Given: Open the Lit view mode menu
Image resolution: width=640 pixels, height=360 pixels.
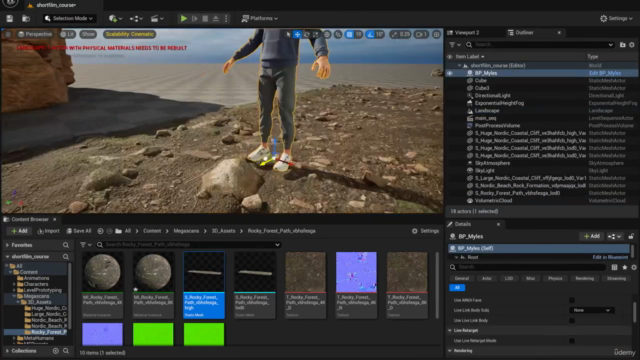Looking at the screenshot, I should point(67,34).
